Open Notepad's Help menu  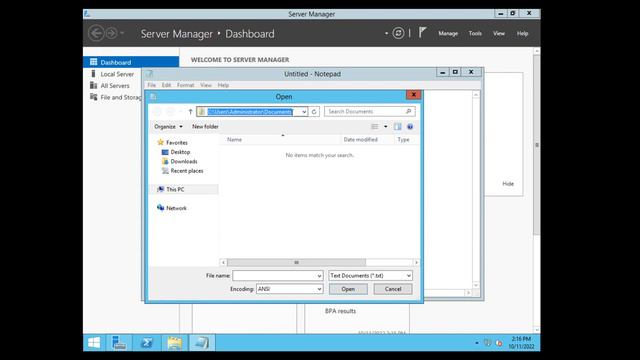coord(223,85)
